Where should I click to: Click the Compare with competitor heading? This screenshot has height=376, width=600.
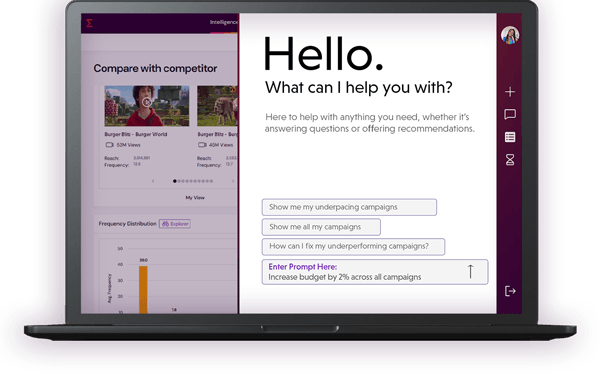155,68
